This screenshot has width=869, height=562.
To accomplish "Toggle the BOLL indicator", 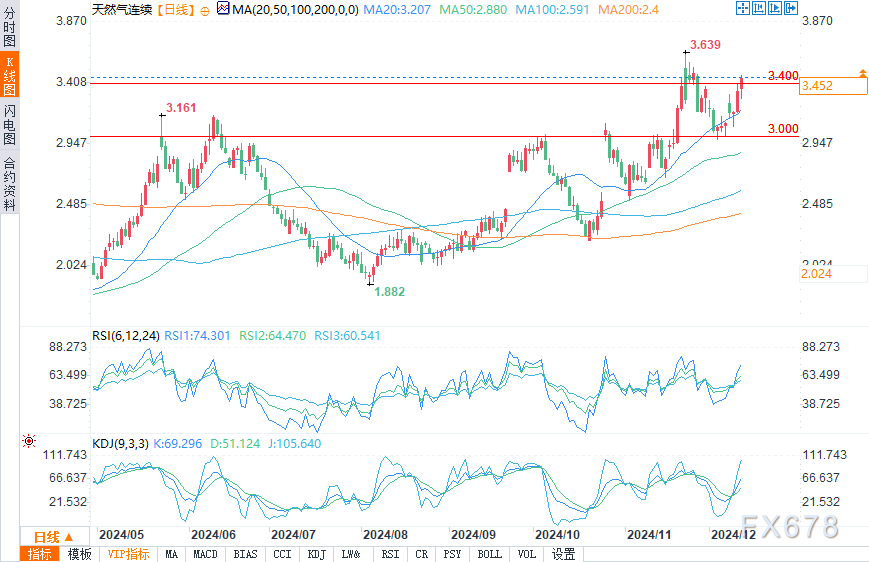I will pos(489,554).
